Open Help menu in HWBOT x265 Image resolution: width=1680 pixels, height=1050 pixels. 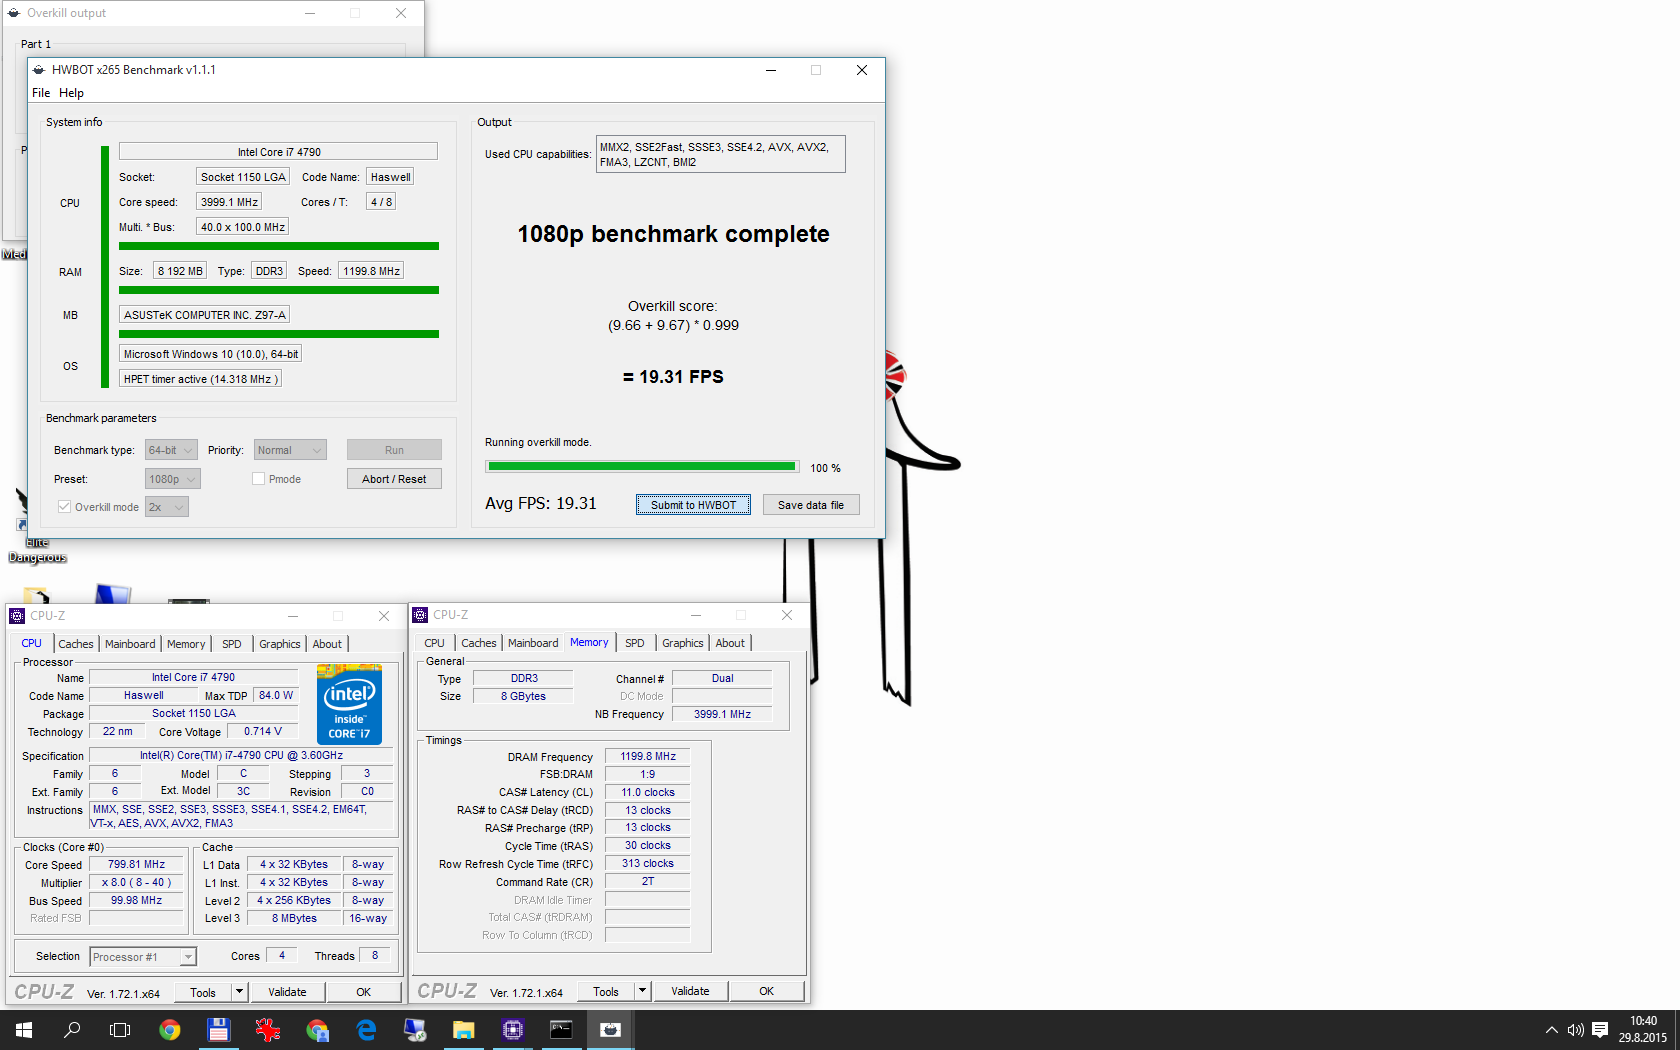tap(71, 93)
